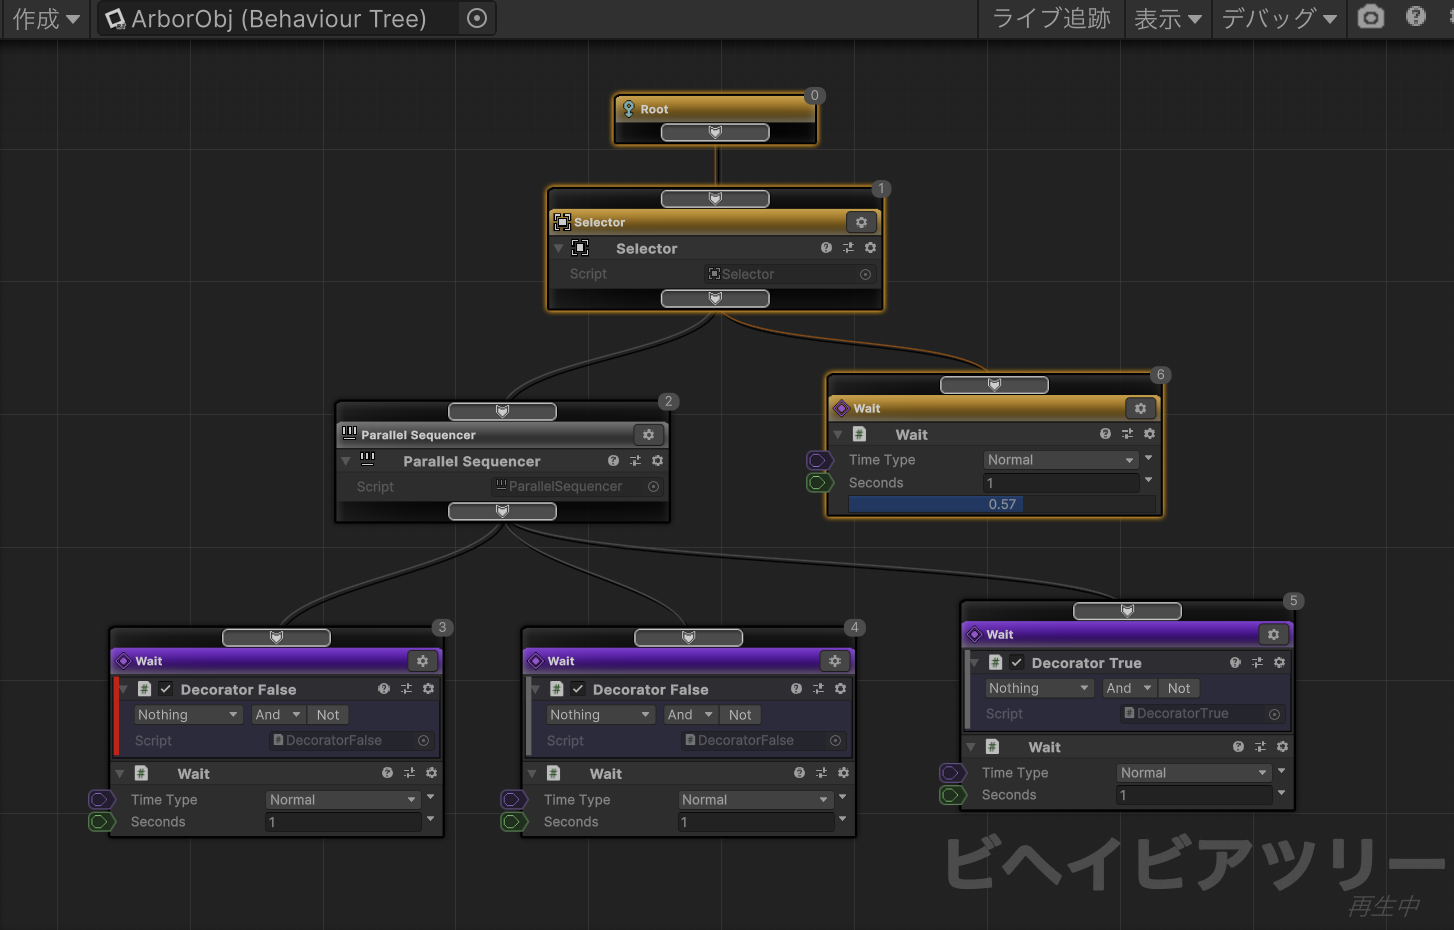Image resolution: width=1454 pixels, height=930 pixels.
Task: Open the Parallel Sequencer node settings gear
Action: tap(648, 435)
